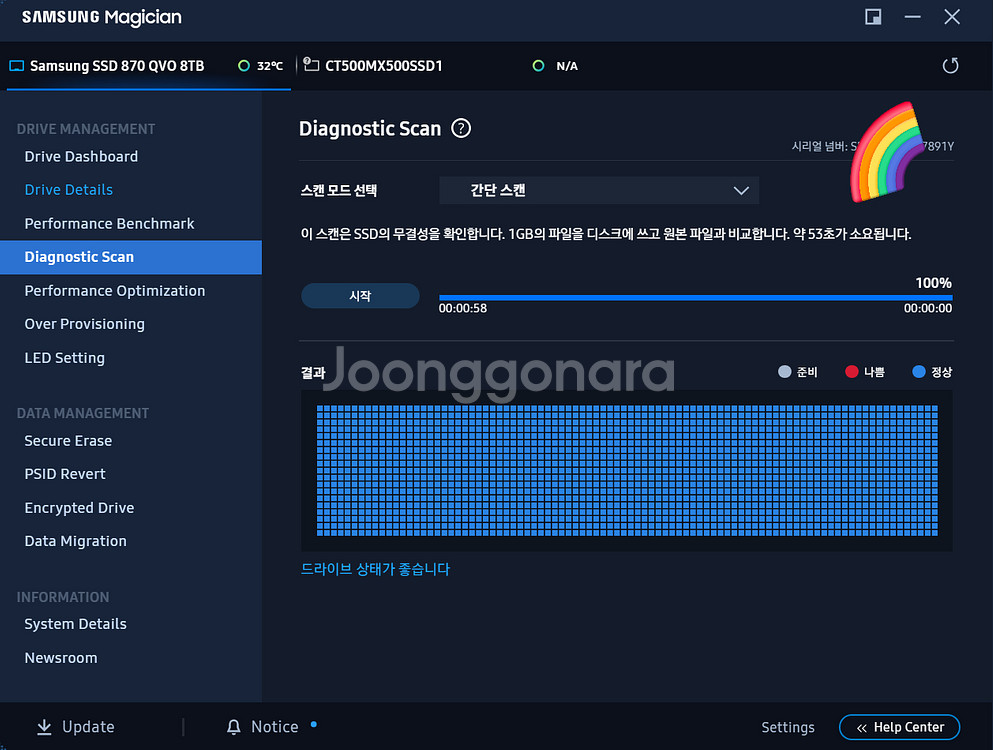Open Over Provisioning page

84,324
